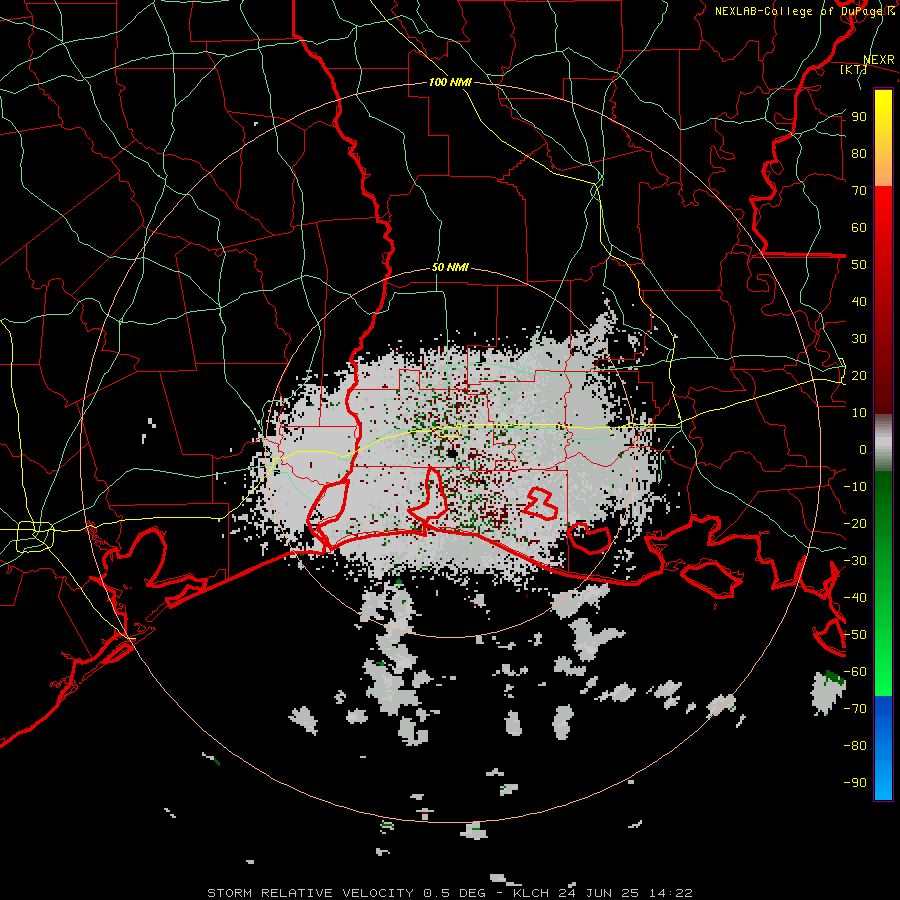Click the 70 value on the velocity scale
Viewport: 900px width, 900px height.
[859, 191]
